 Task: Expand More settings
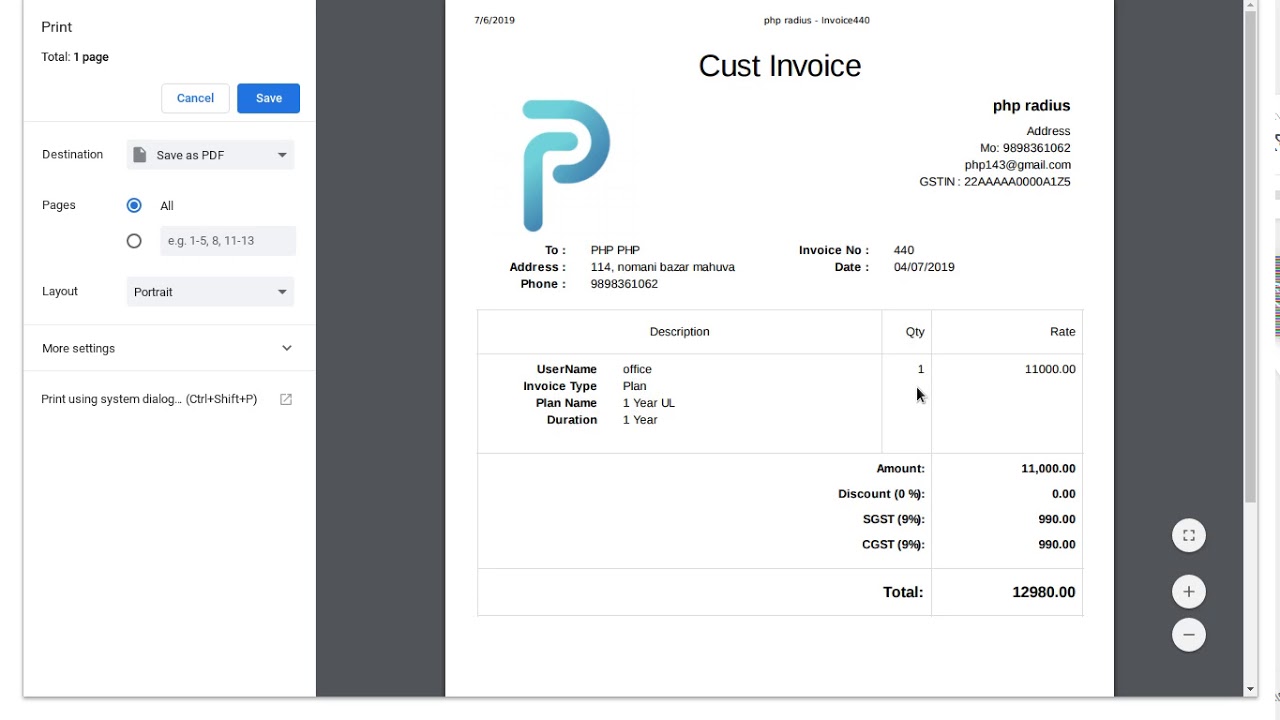[x=168, y=348]
